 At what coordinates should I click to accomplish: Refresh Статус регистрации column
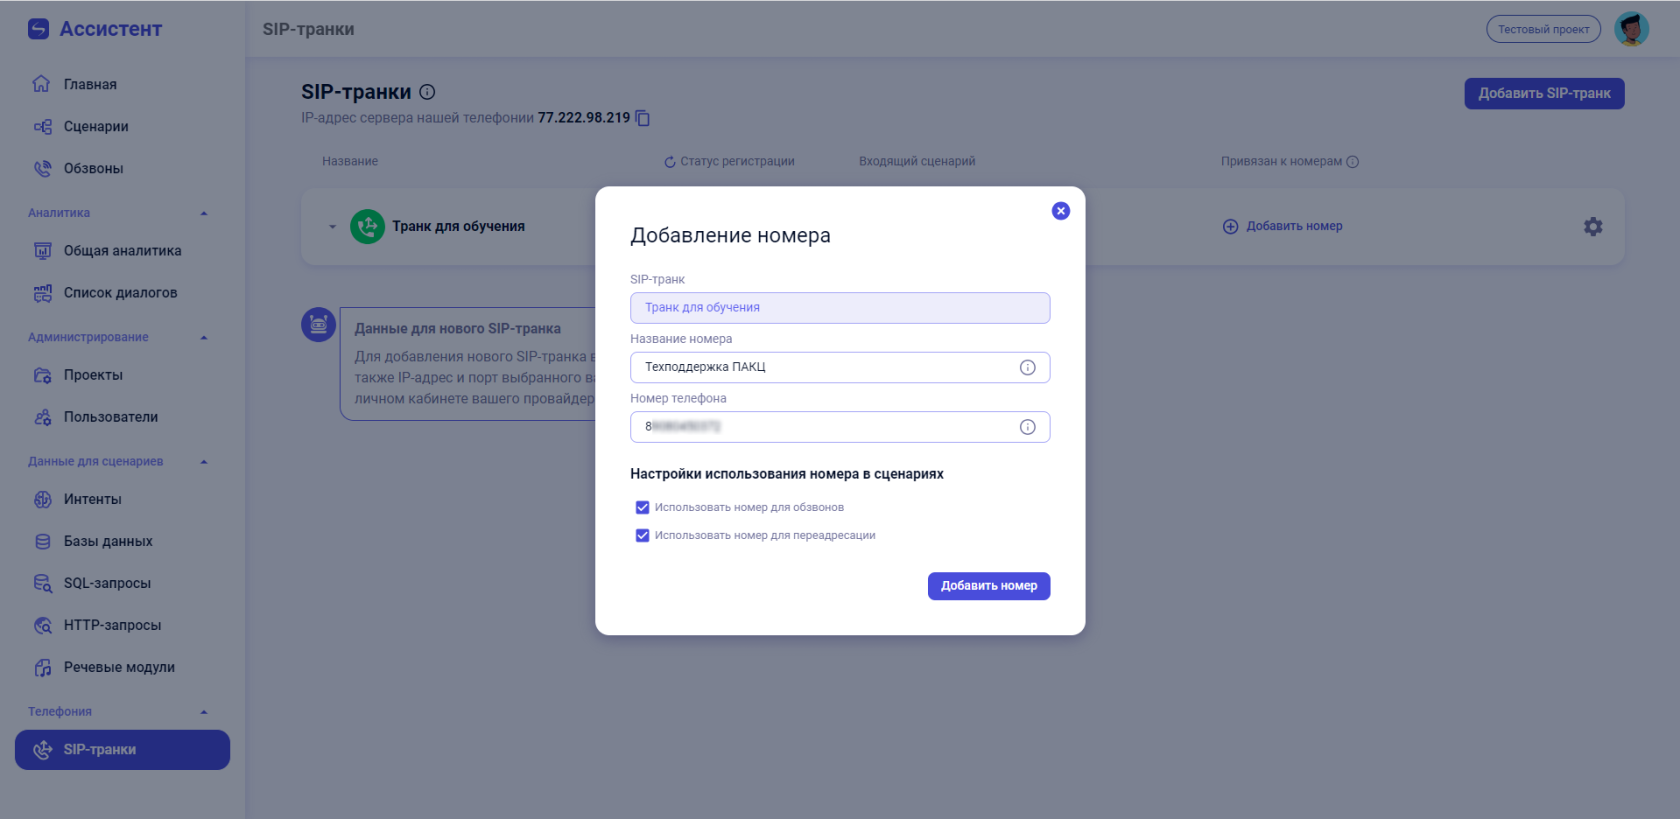pos(670,162)
